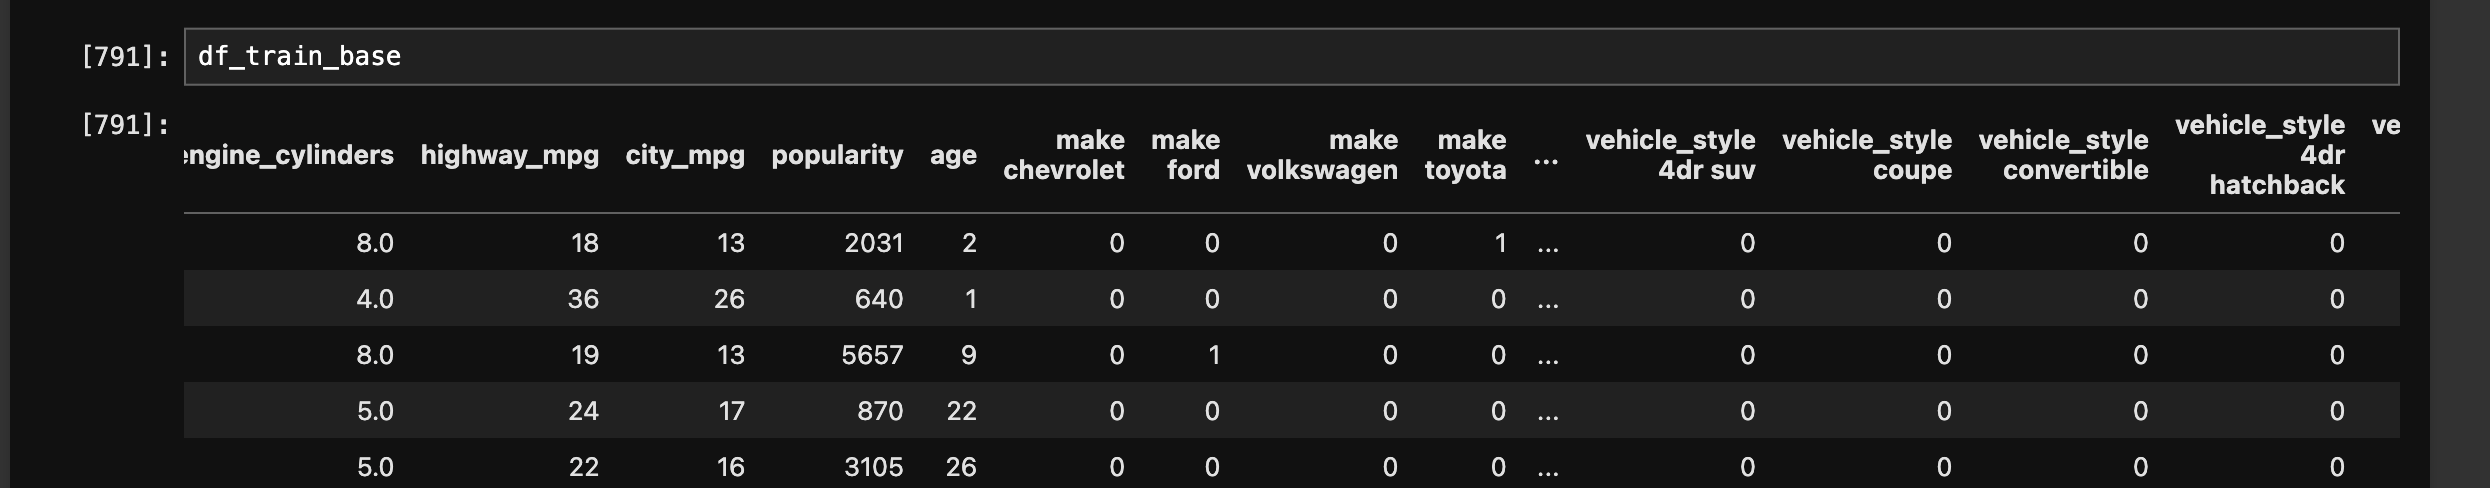
Task: Click the age column header
Action: (x=953, y=155)
